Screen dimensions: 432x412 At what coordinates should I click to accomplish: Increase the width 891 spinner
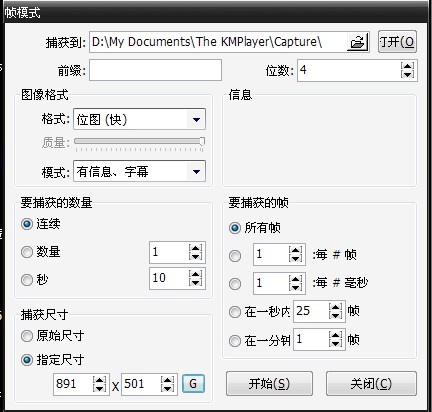[x=100, y=380]
